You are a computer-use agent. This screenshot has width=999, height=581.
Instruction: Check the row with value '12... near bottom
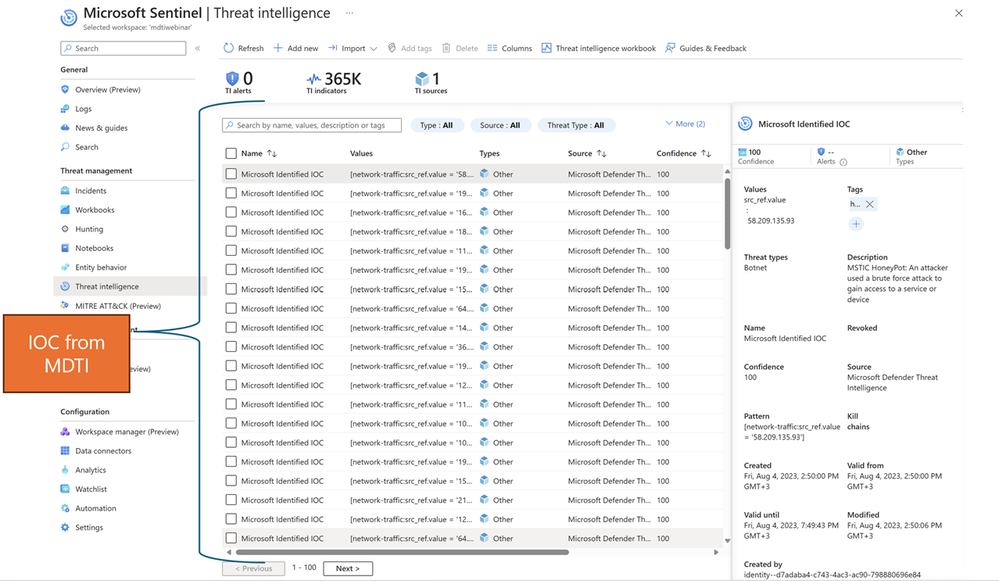[231, 519]
